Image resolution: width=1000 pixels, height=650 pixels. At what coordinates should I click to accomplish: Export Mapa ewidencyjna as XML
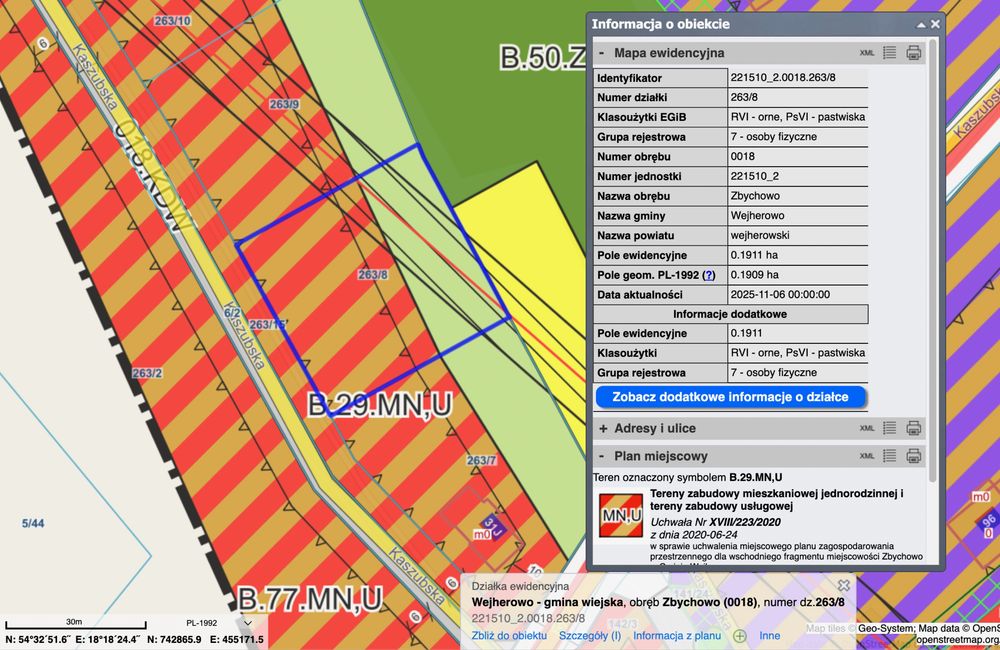(x=867, y=53)
